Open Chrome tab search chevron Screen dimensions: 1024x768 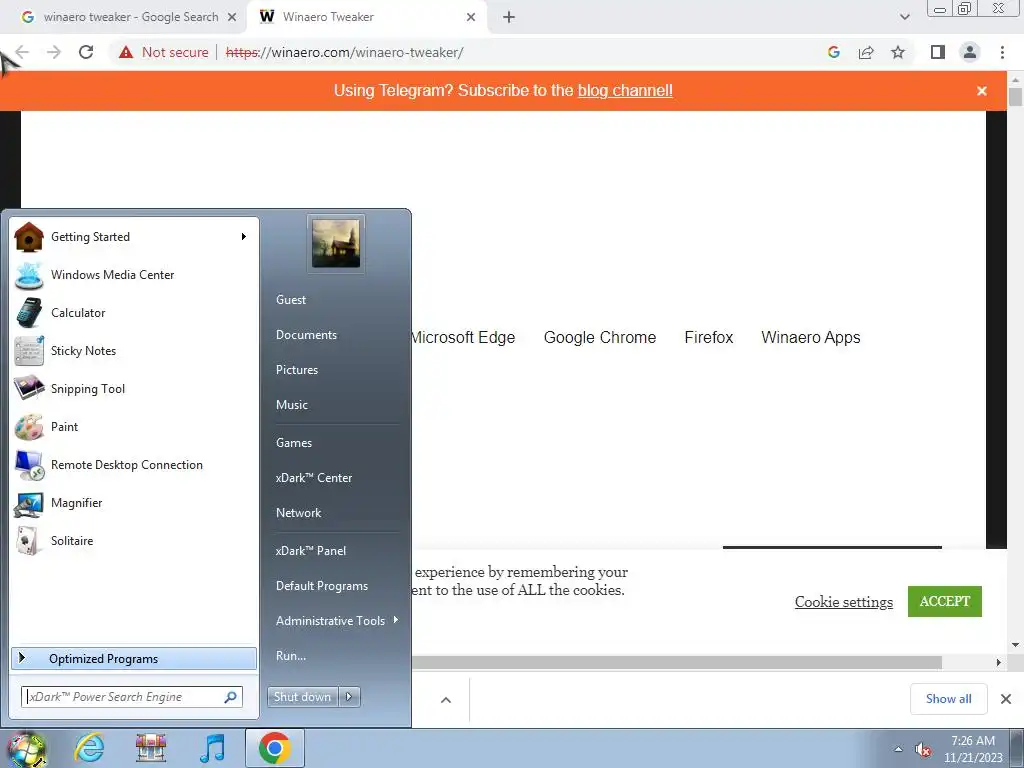[904, 17]
